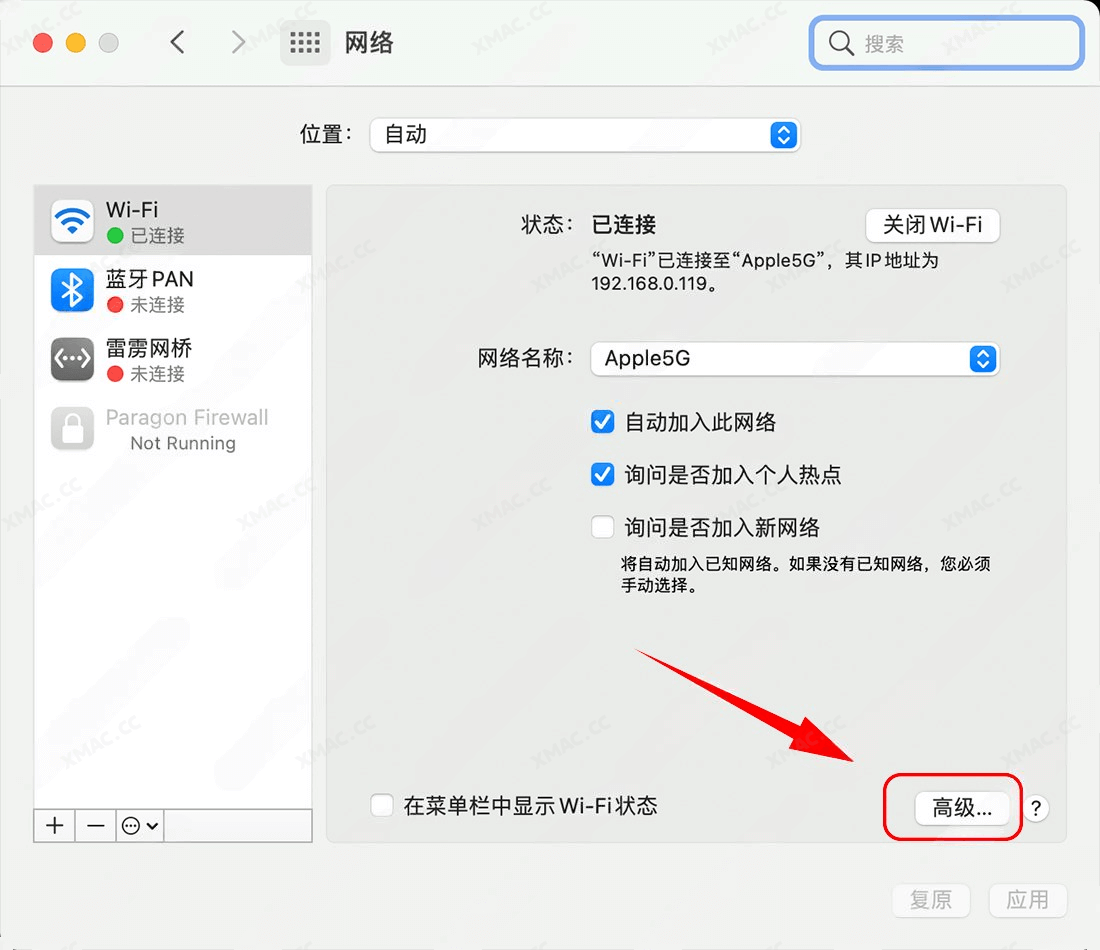Open the 位置 location dropdown

pyautogui.click(x=585, y=135)
